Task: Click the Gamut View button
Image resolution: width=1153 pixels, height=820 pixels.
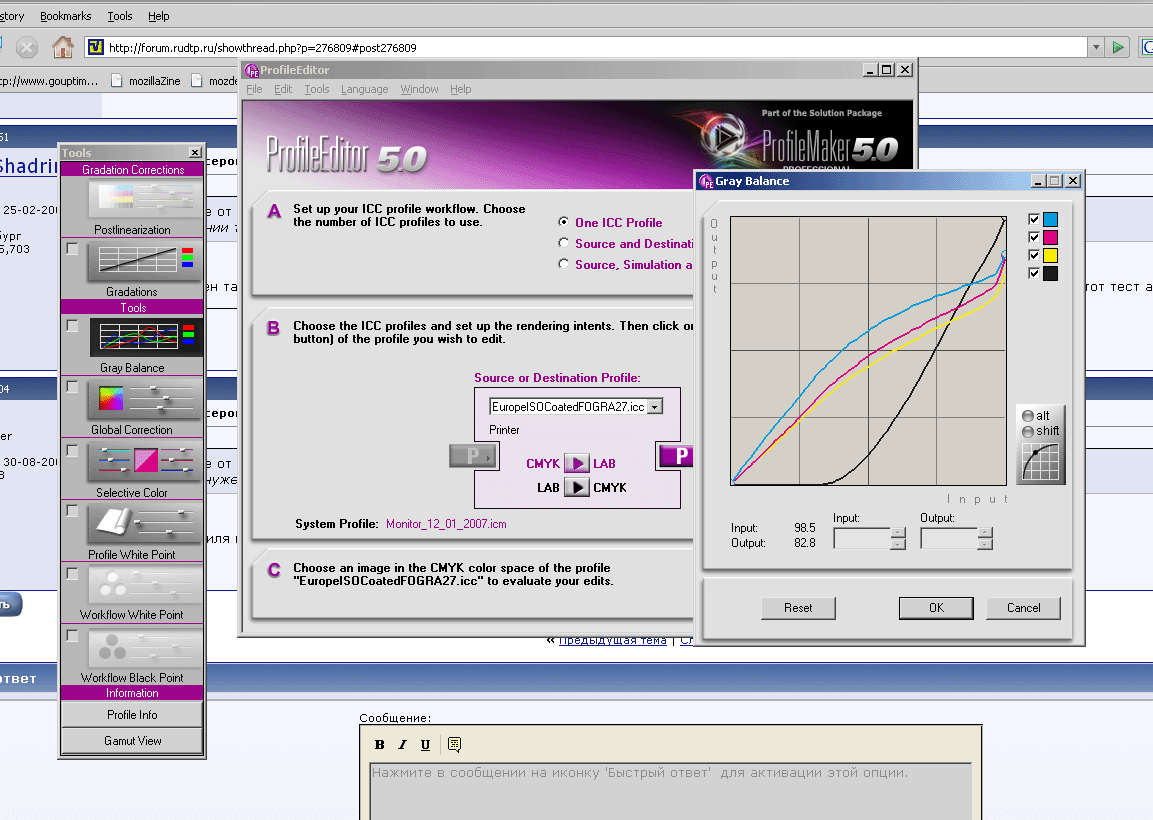Action: coord(132,741)
